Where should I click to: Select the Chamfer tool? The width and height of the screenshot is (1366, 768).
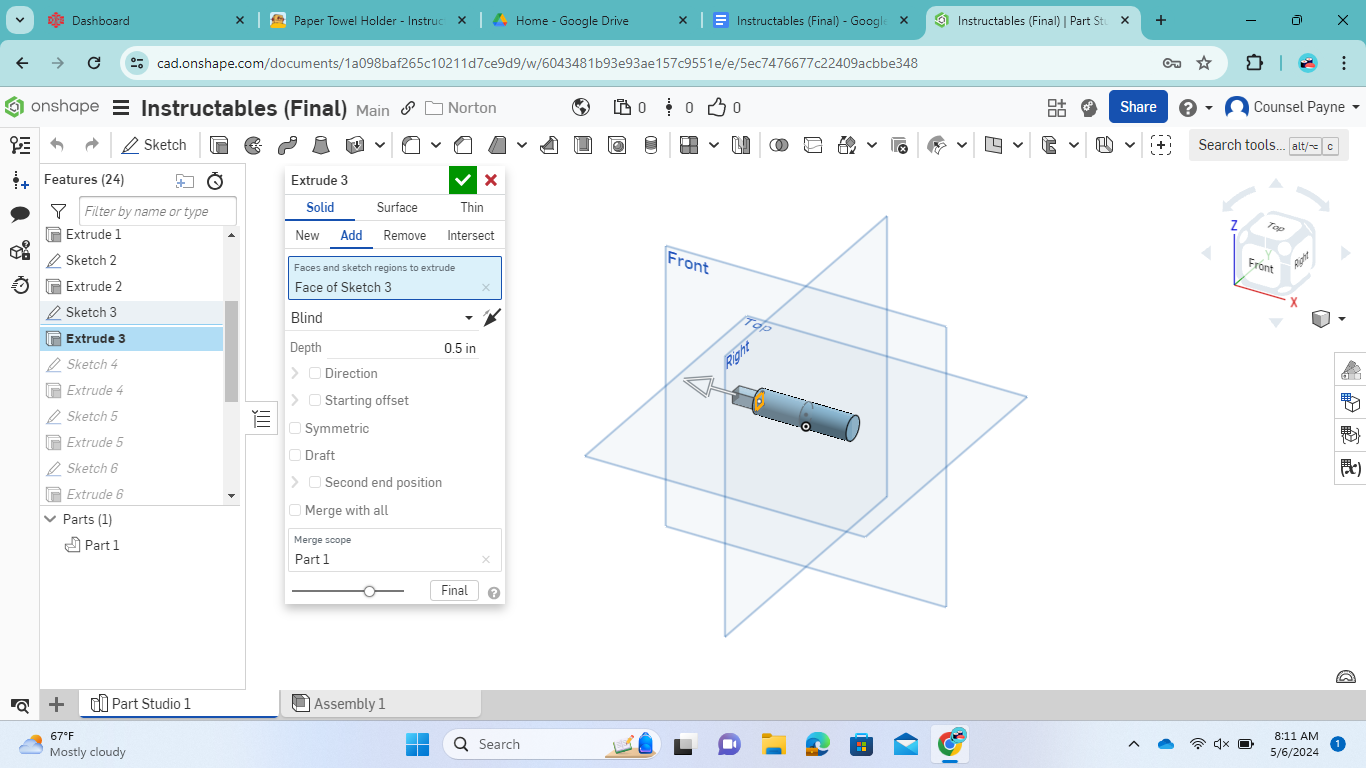coord(463,145)
